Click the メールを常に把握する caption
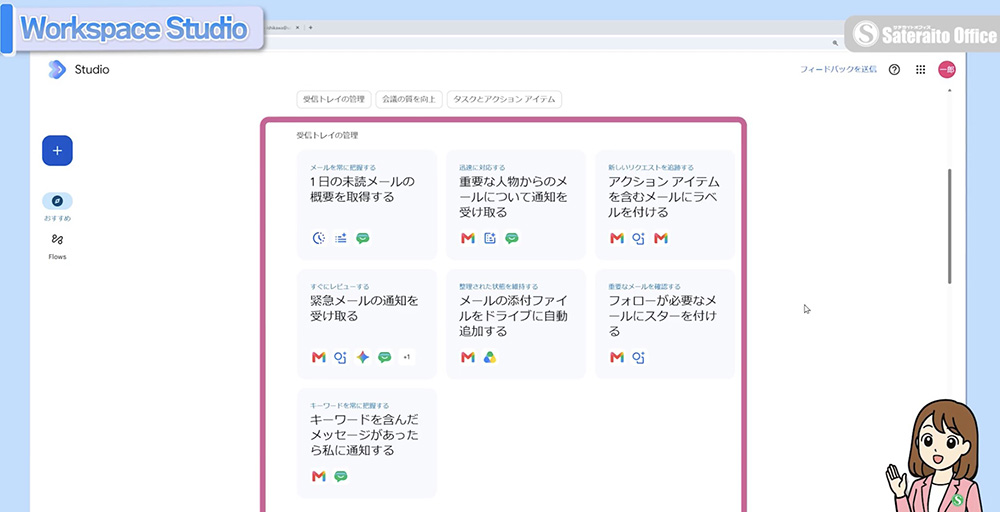 (x=343, y=168)
